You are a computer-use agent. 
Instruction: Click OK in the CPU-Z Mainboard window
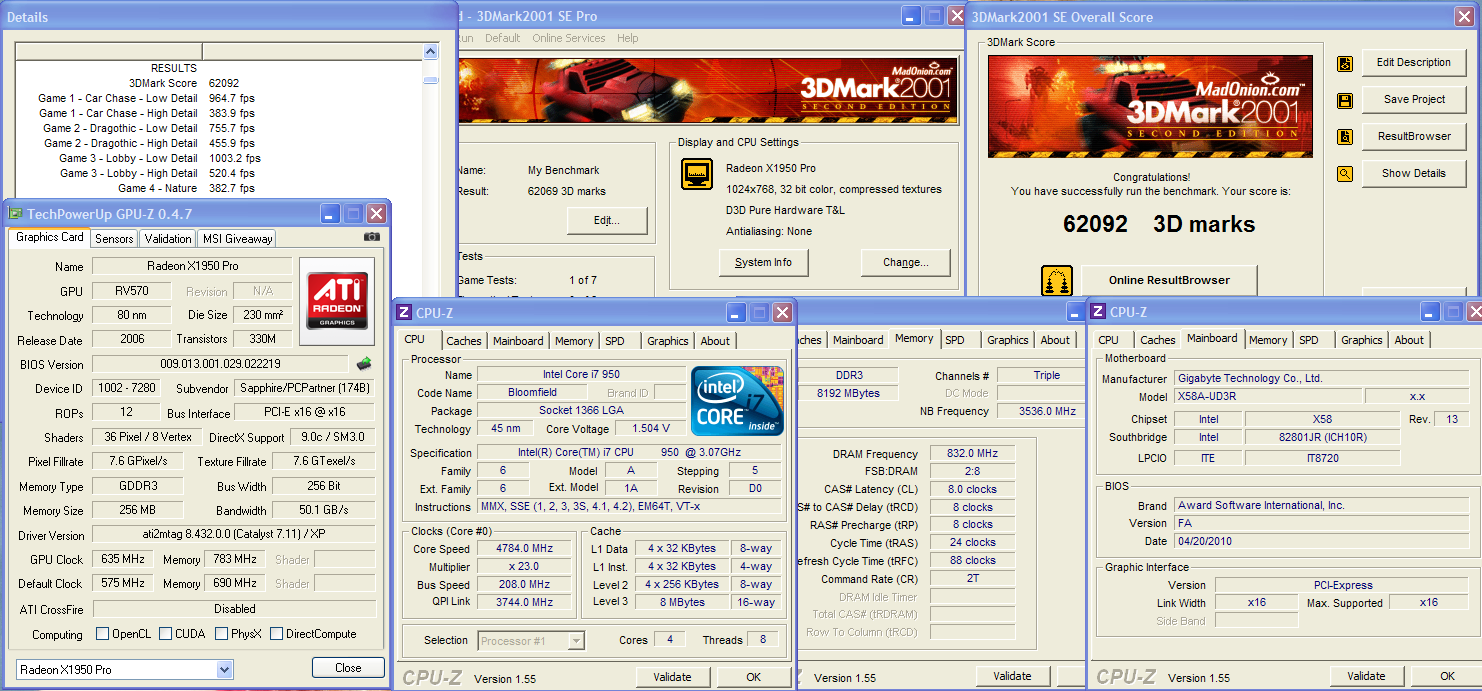[1447, 676]
